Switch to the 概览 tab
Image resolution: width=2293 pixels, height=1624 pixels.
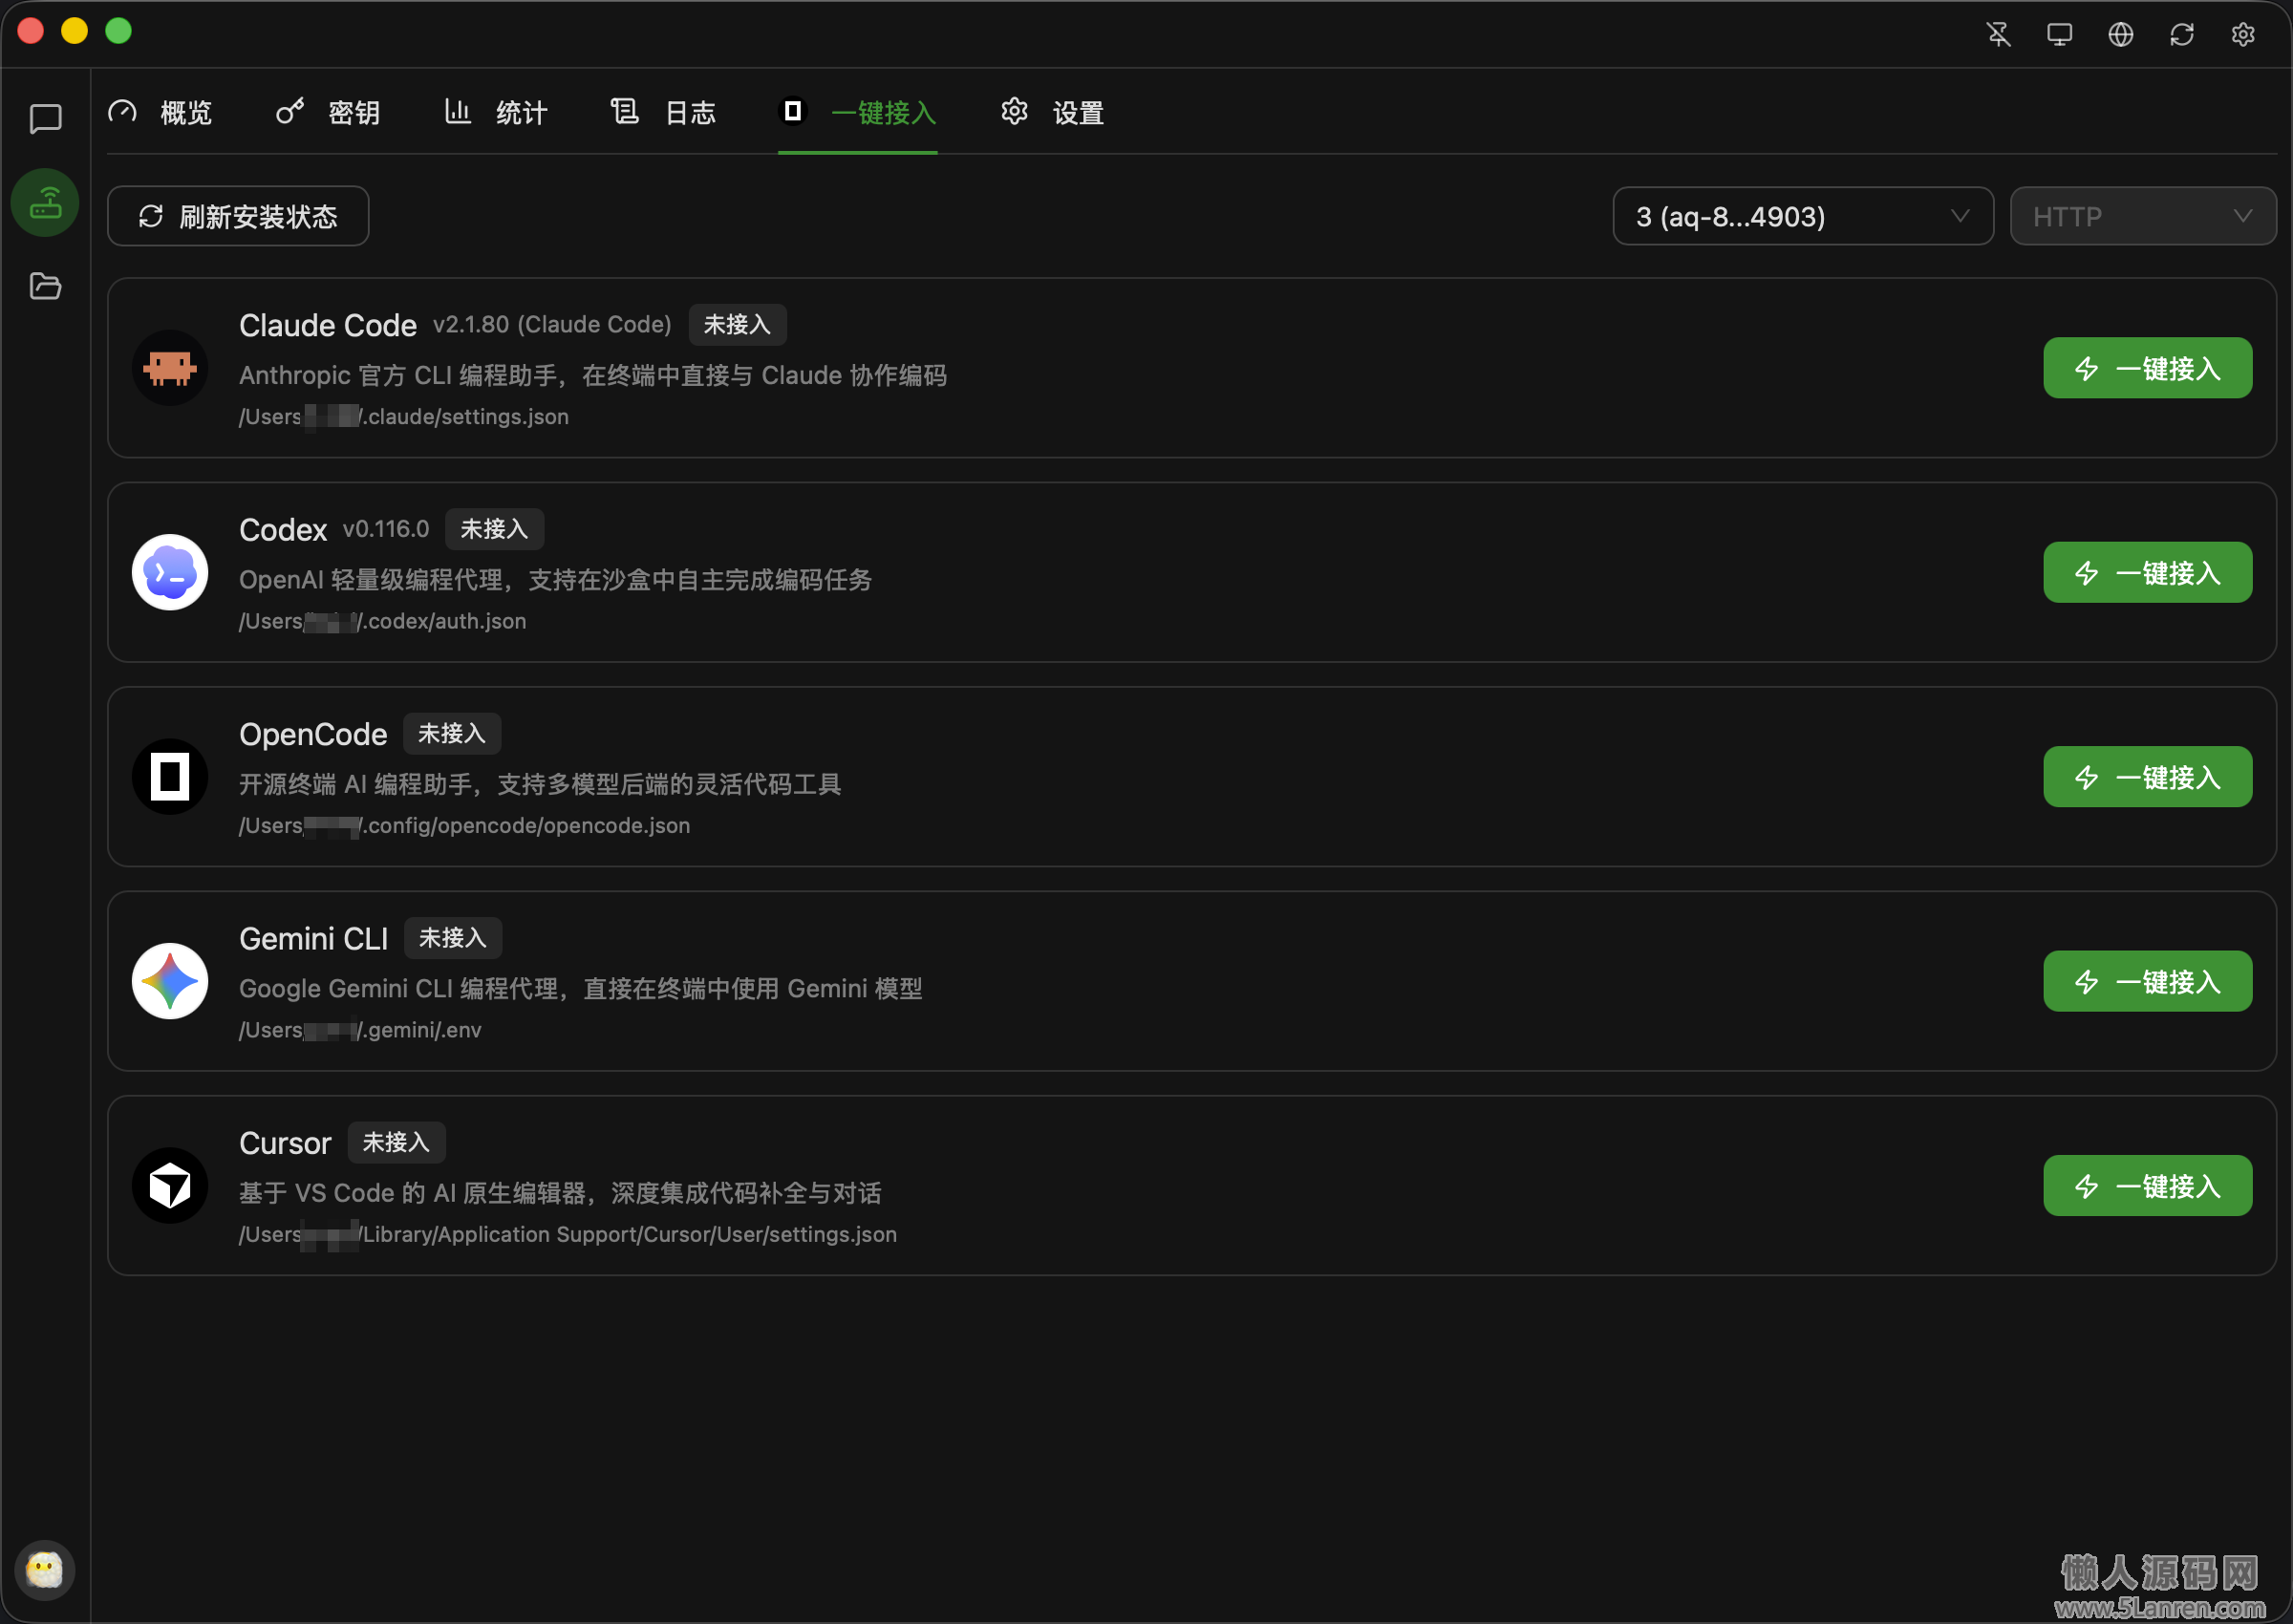point(161,112)
